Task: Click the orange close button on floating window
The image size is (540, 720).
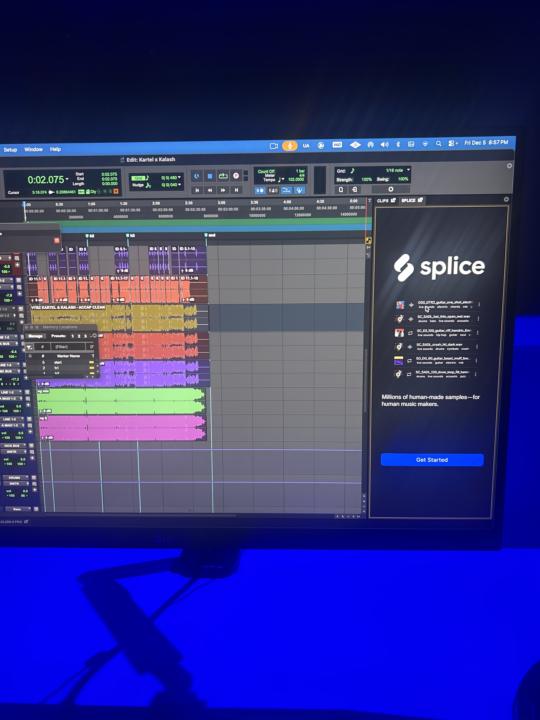Action: (x=57, y=240)
